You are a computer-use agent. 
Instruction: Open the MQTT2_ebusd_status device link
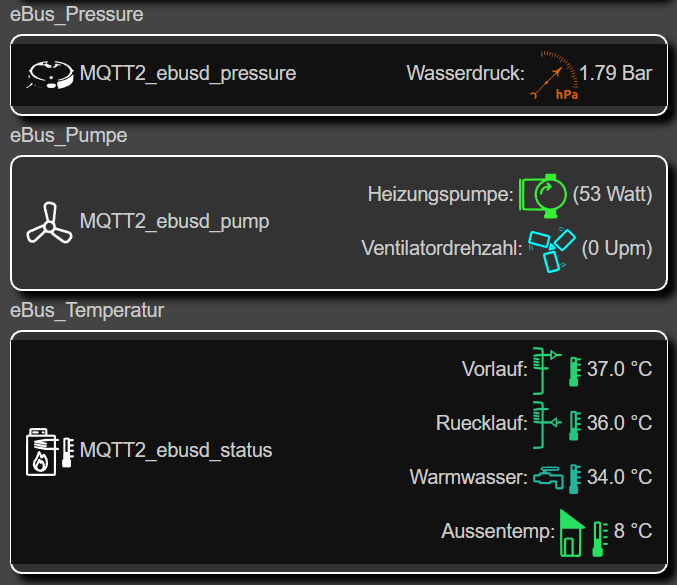coord(176,450)
